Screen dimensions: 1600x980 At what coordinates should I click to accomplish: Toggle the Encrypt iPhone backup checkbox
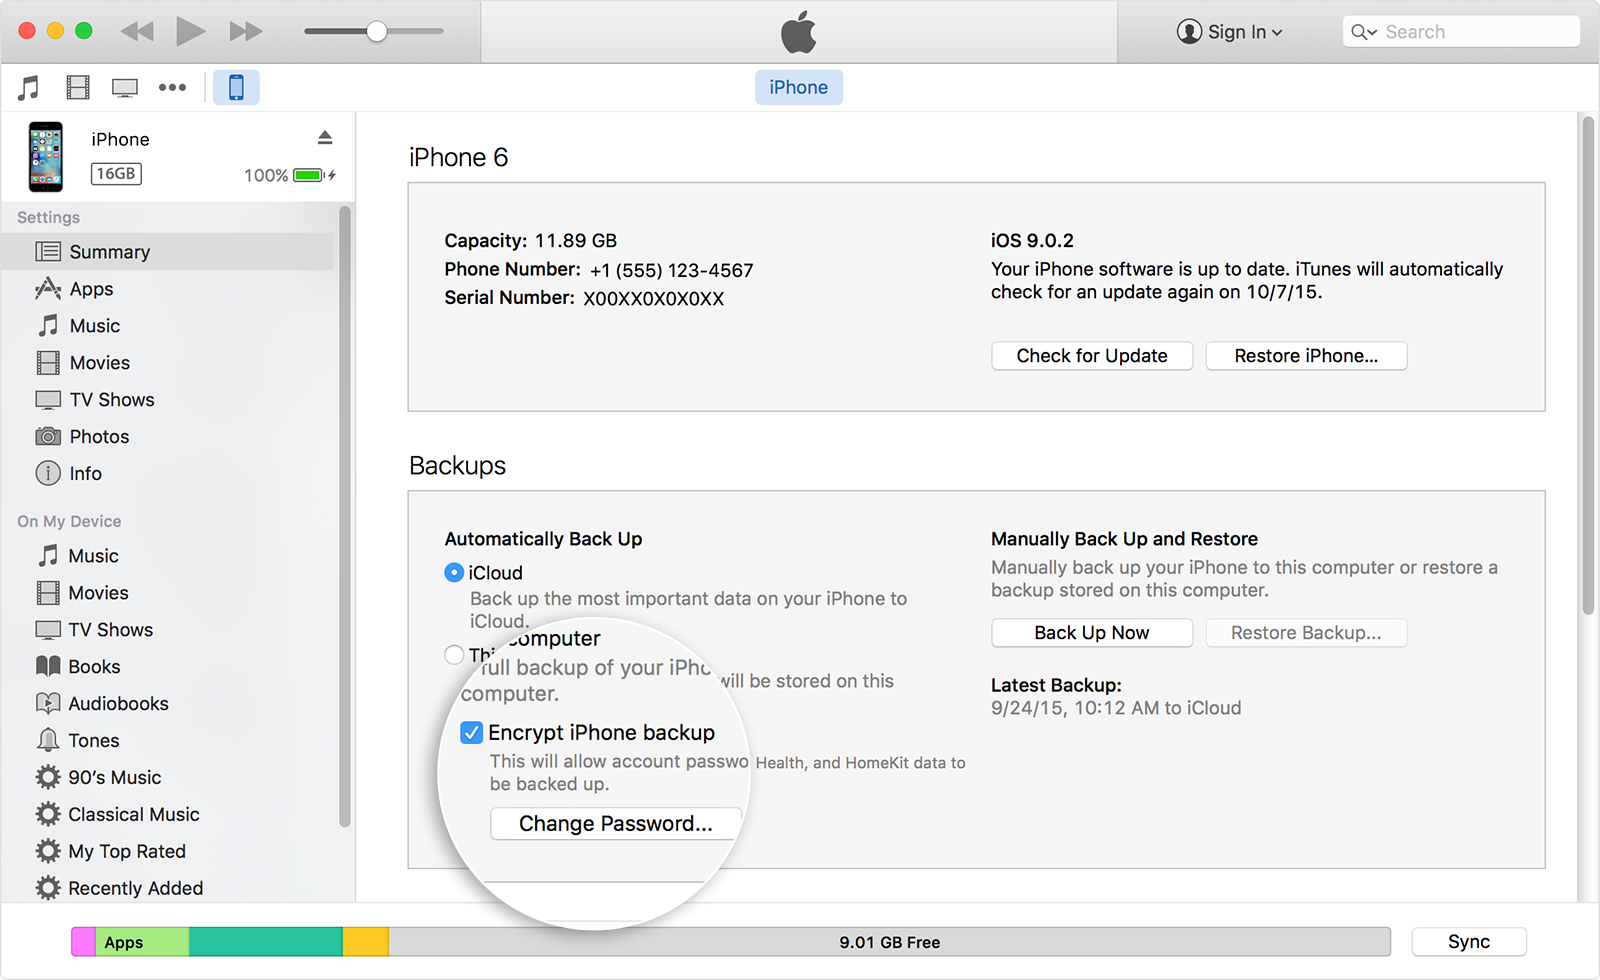472,733
